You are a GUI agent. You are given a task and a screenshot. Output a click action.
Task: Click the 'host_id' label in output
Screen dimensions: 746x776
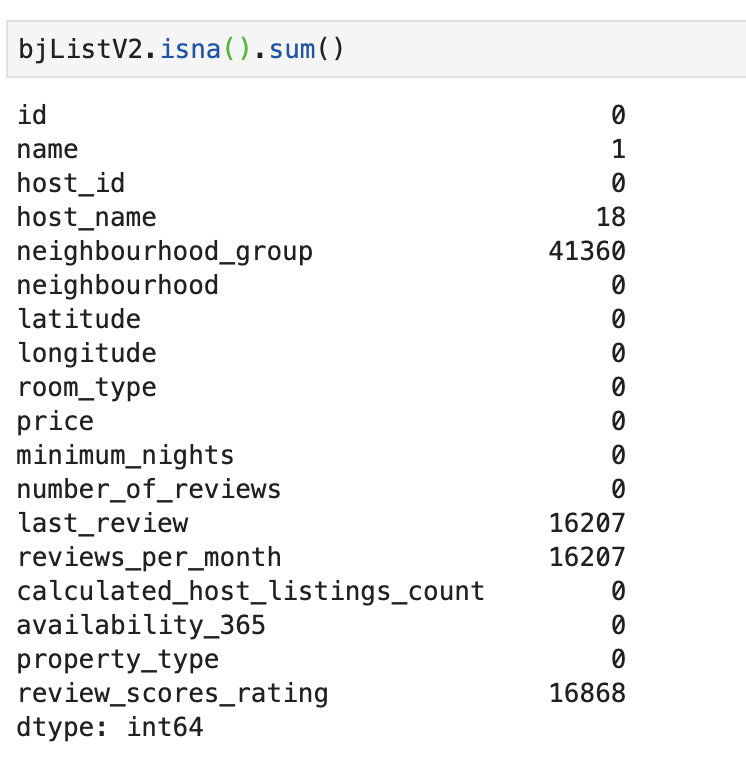coord(71,183)
